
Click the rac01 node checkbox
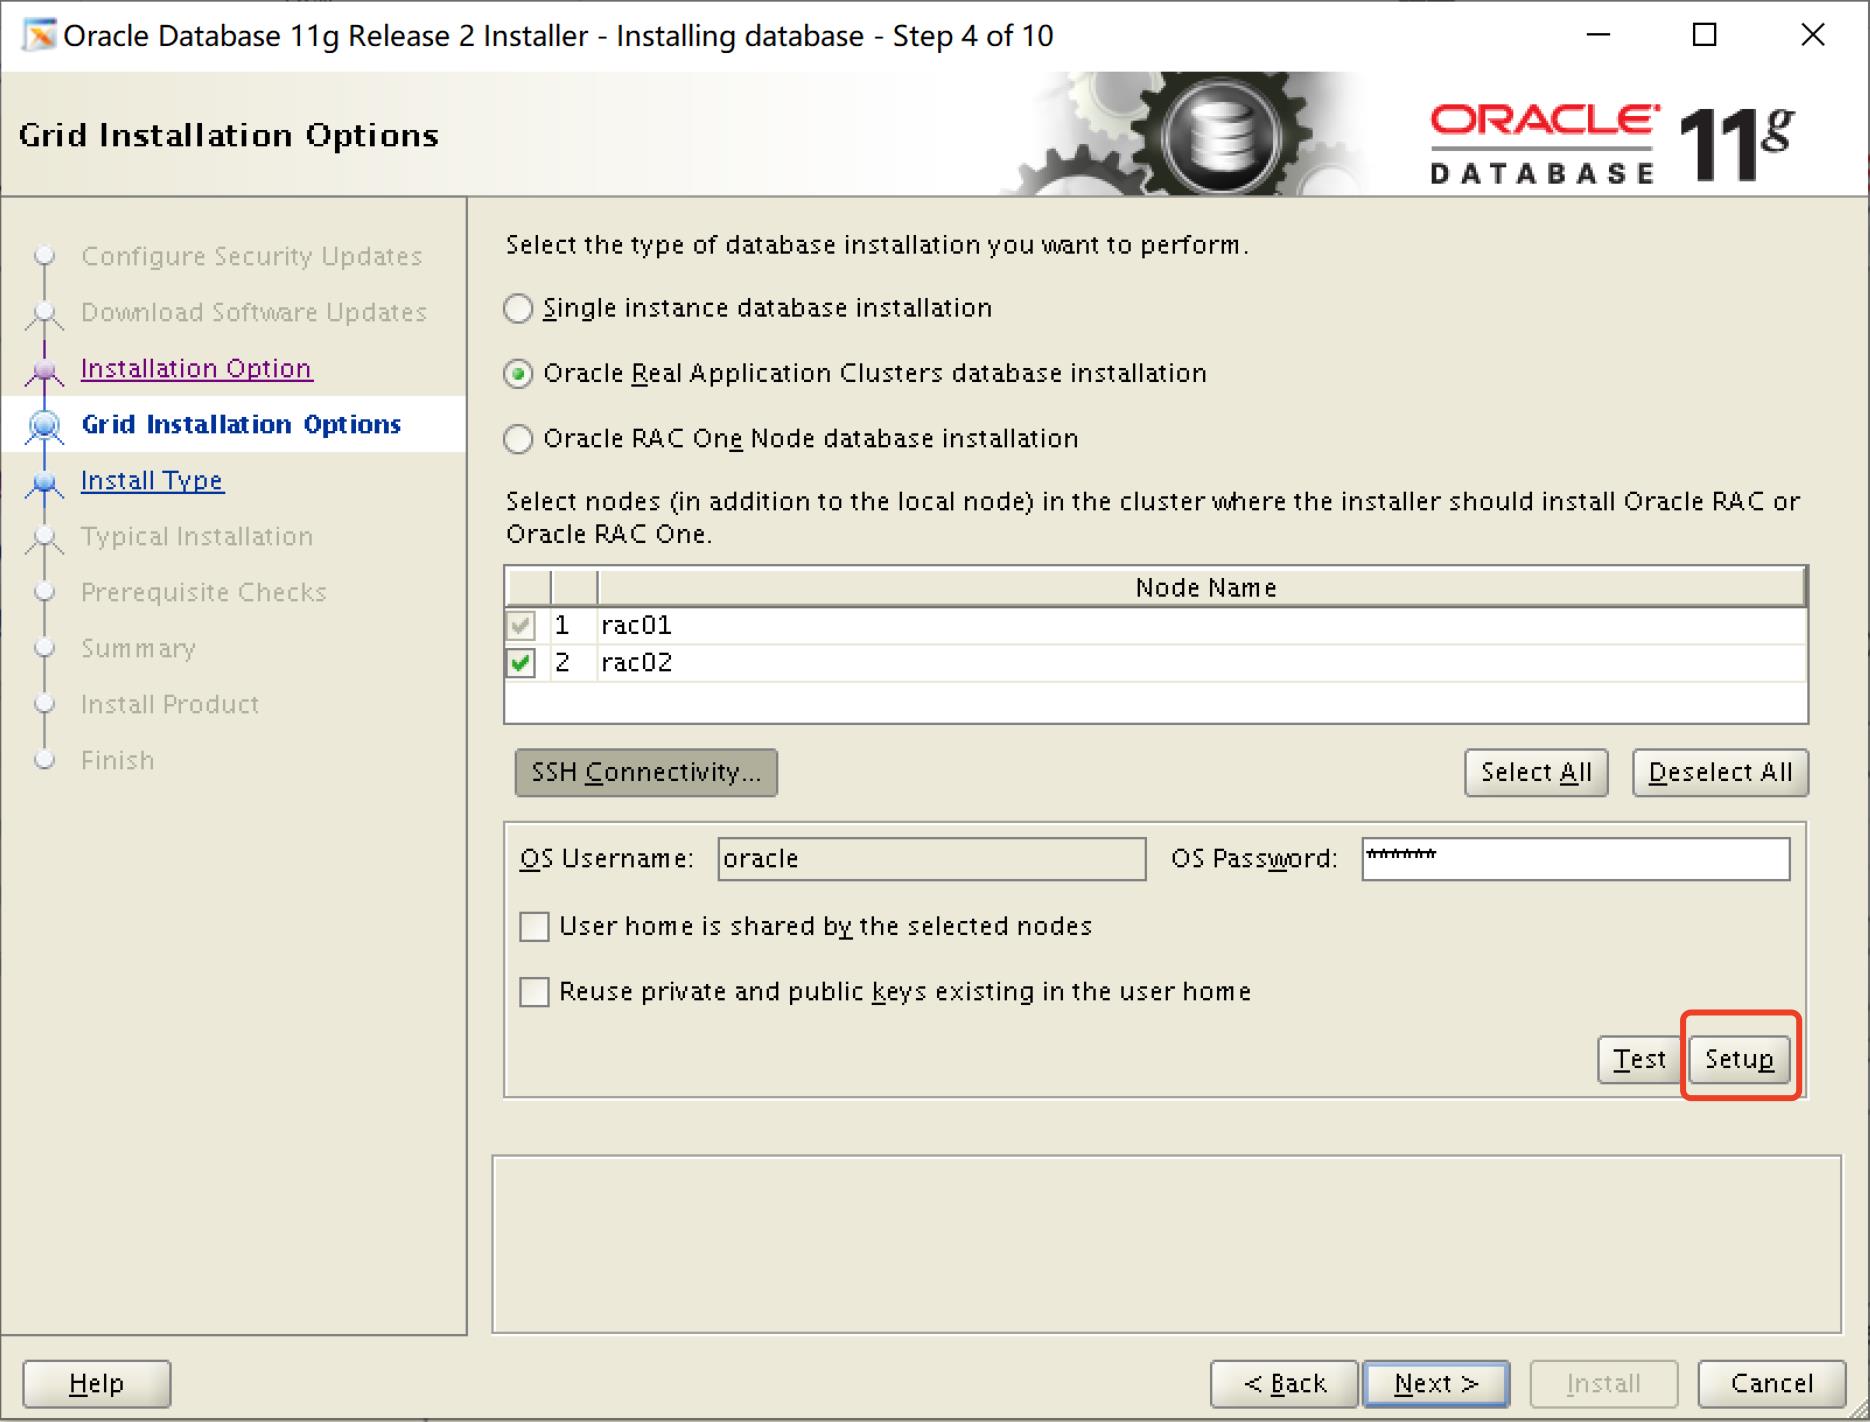click(x=521, y=625)
